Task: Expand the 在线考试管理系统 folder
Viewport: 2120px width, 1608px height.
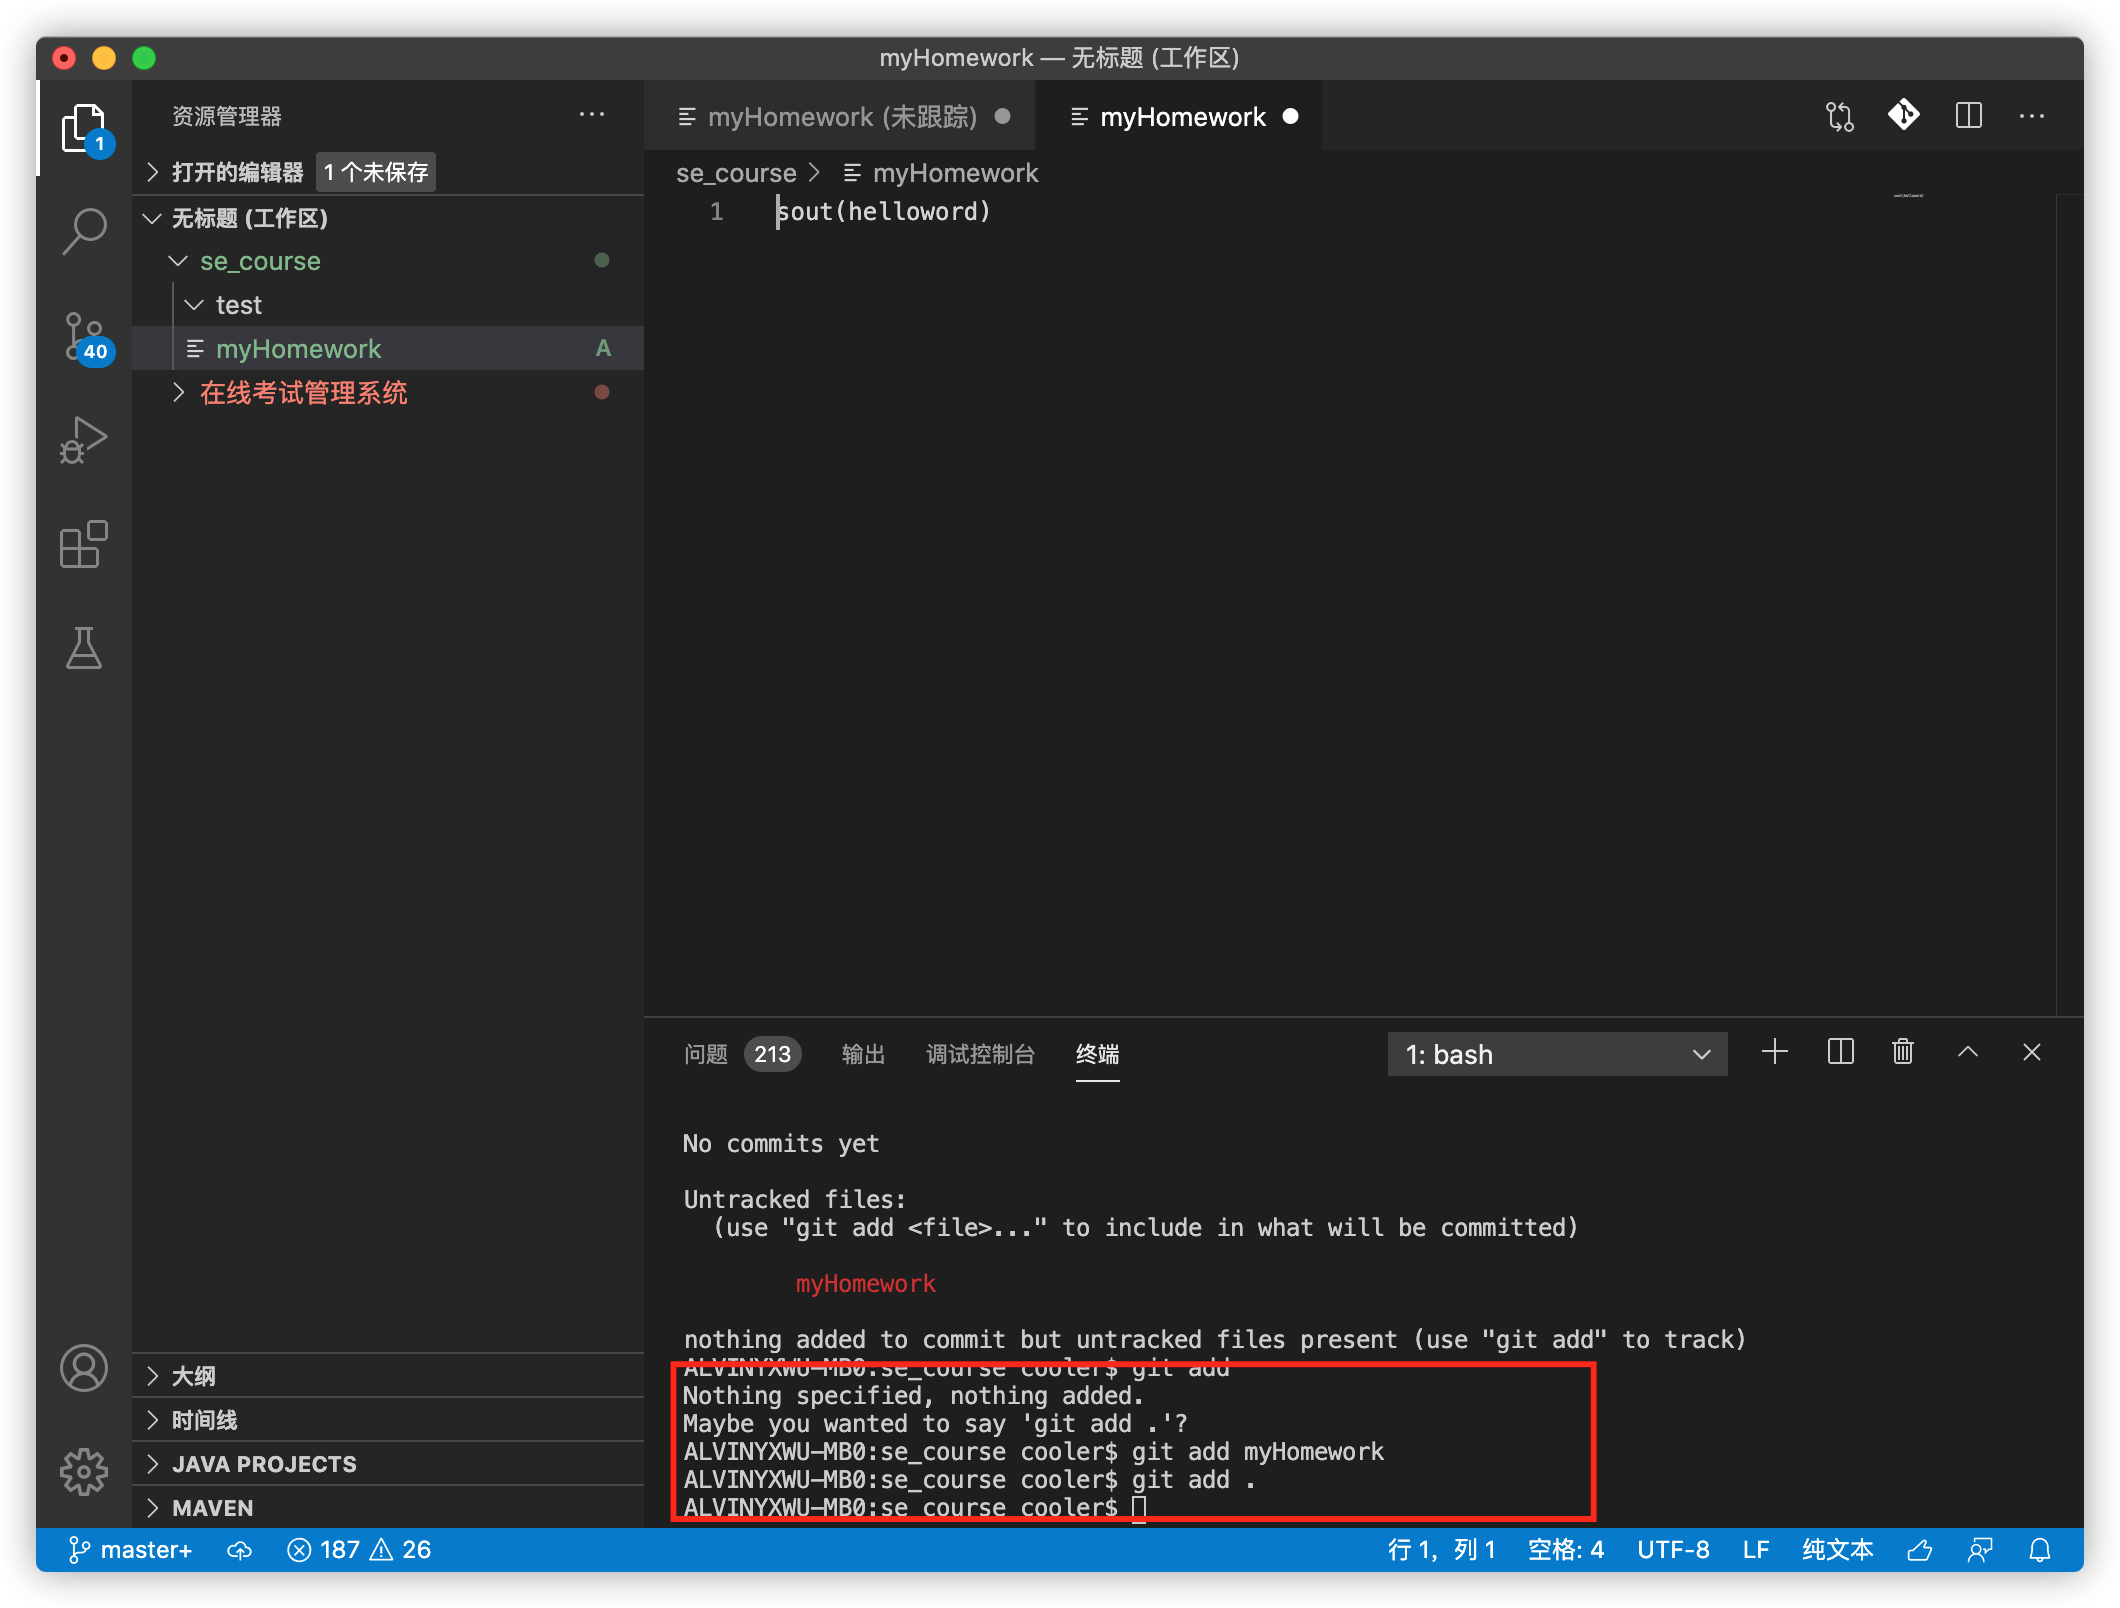Action: coord(303,393)
